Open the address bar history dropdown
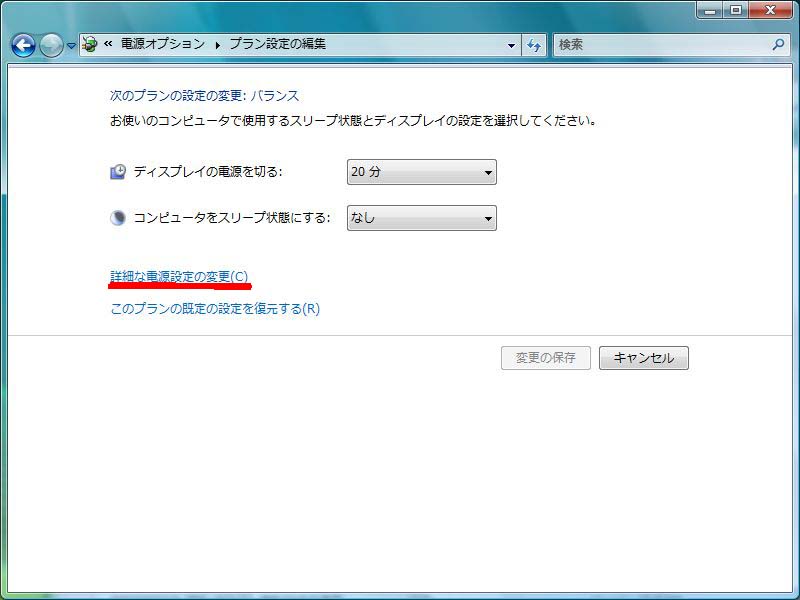The width and height of the screenshot is (800, 600). tap(511, 45)
